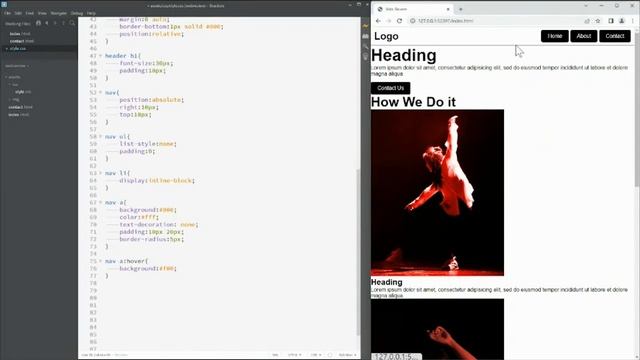Open the Chrome profile avatar
The image size is (640, 360).
tap(622, 21)
